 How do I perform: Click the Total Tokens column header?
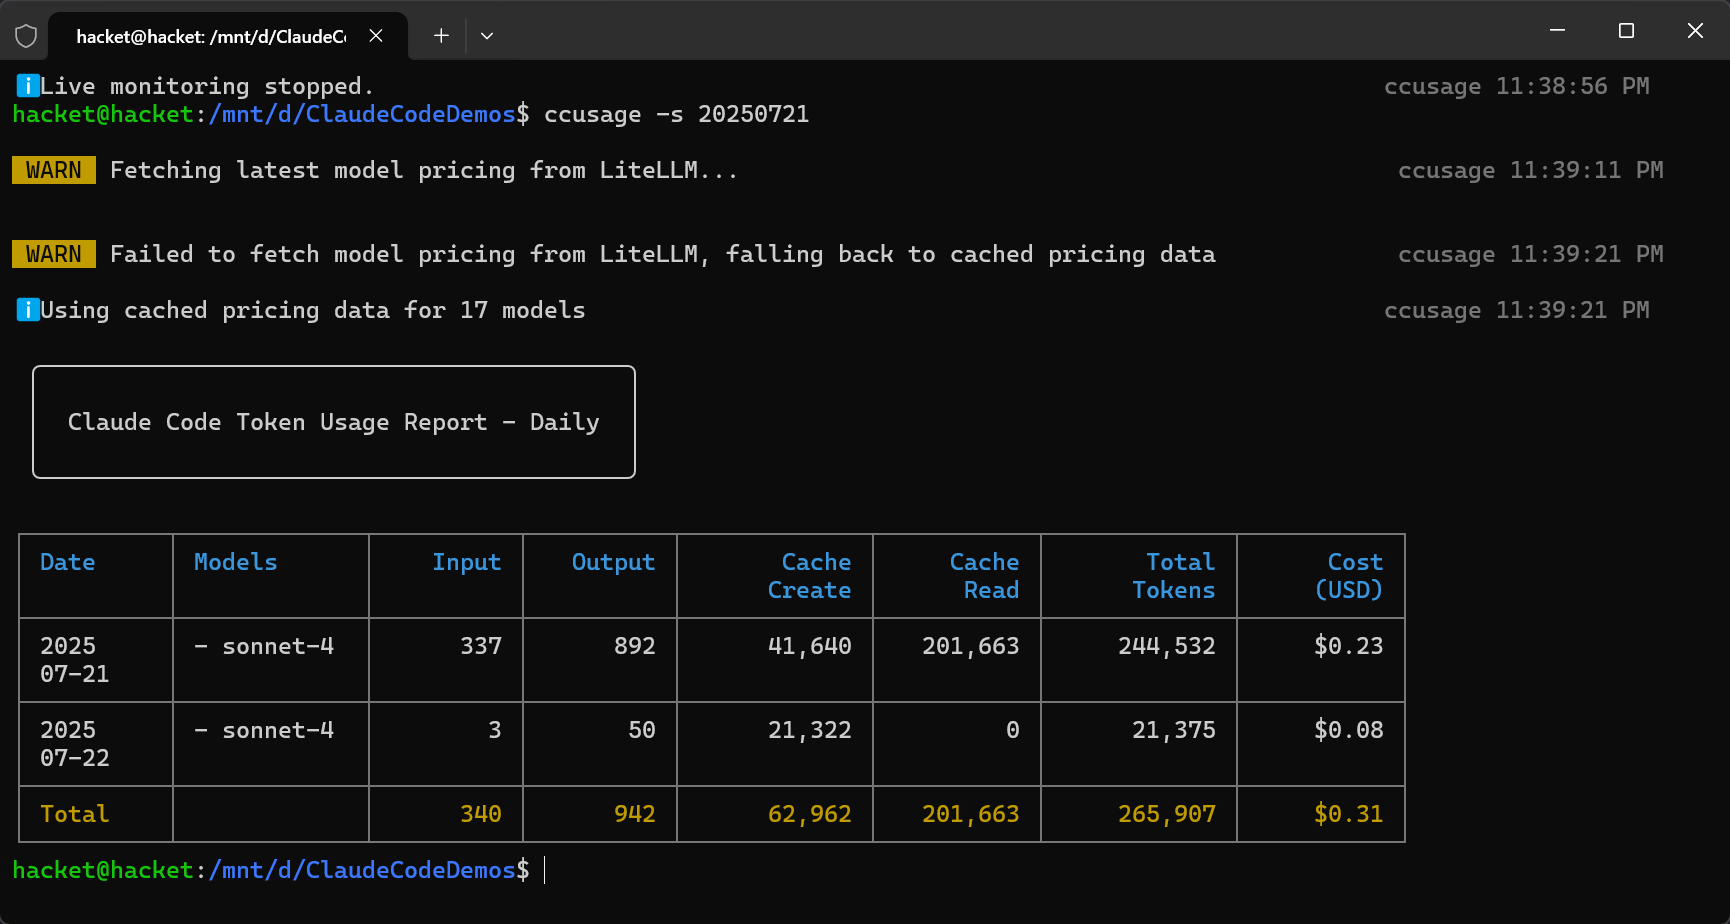(x=1174, y=576)
